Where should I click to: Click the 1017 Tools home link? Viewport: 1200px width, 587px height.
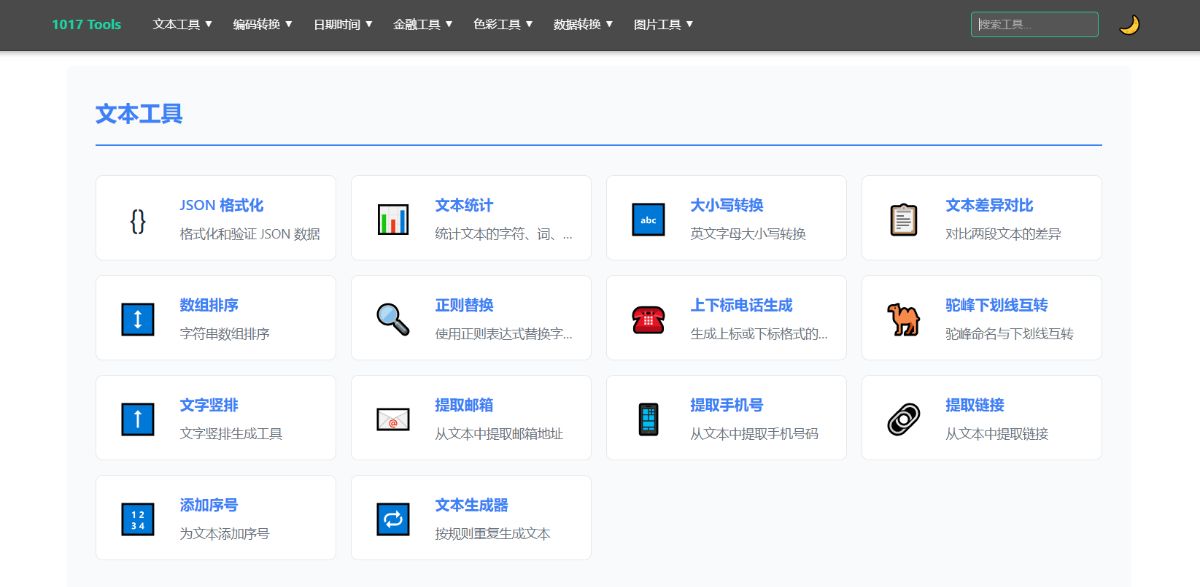(x=86, y=23)
